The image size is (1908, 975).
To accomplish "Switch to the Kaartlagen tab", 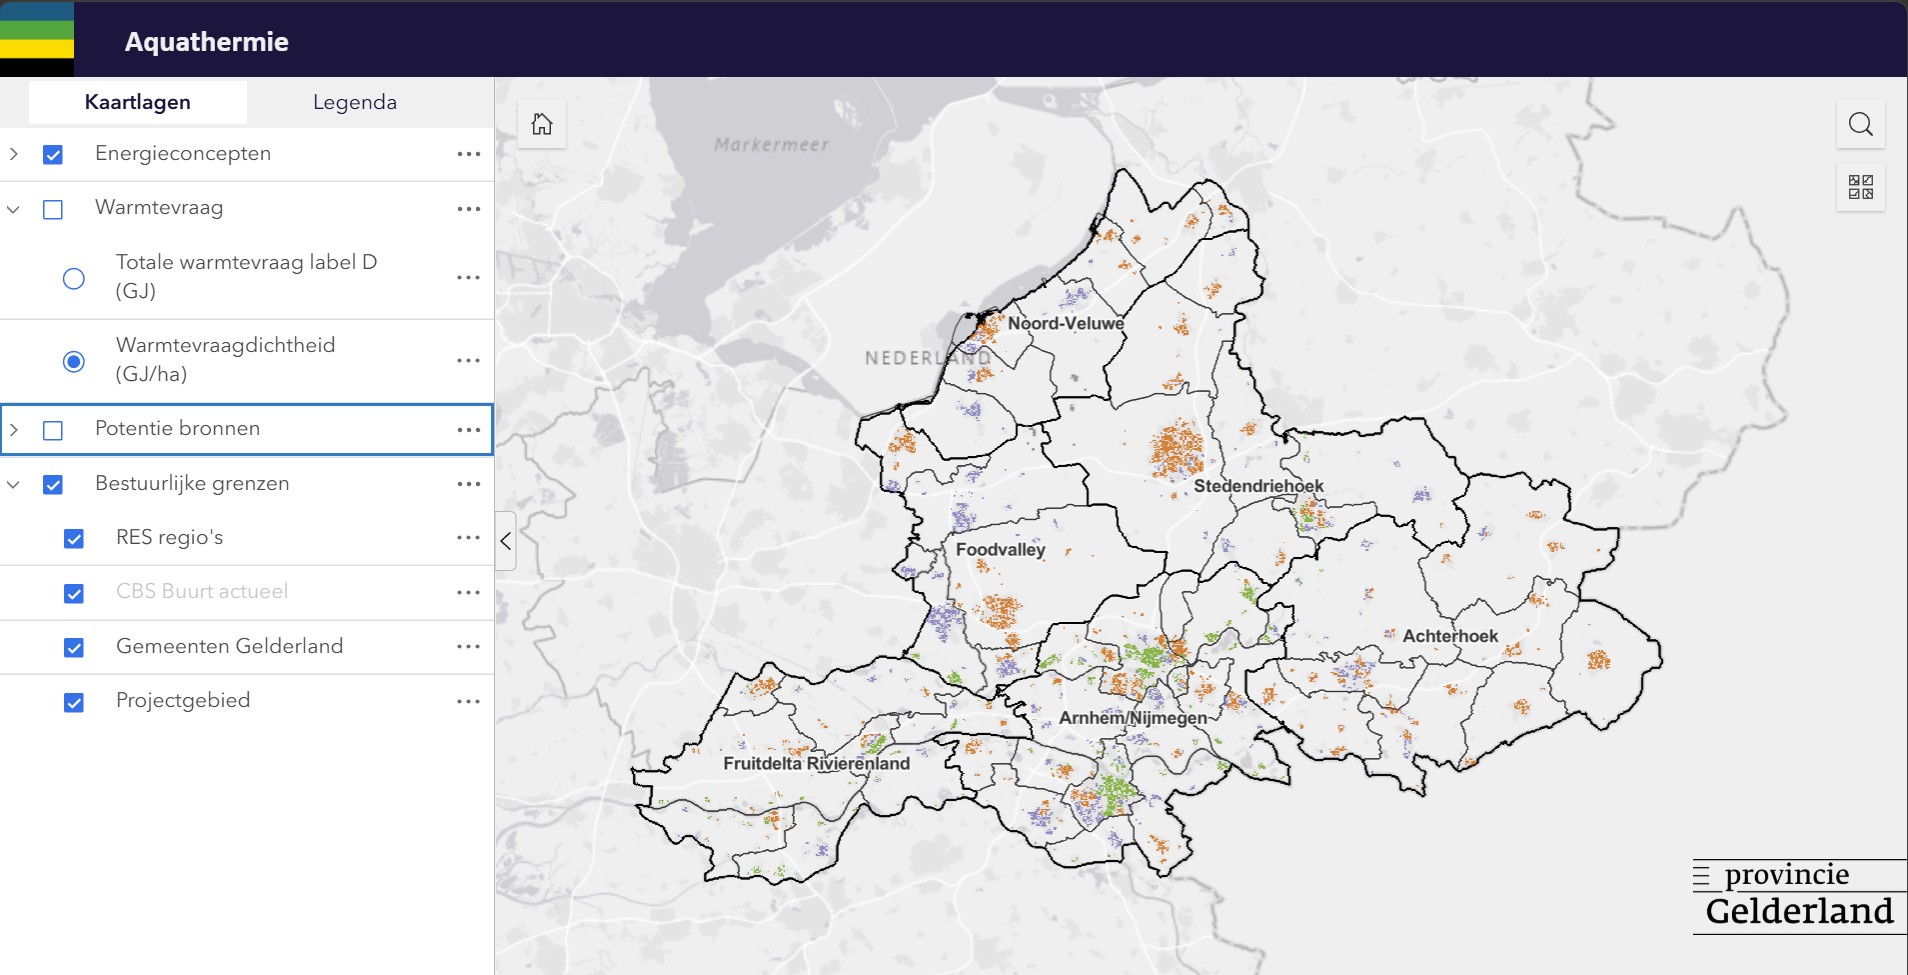I will click(x=138, y=102).
